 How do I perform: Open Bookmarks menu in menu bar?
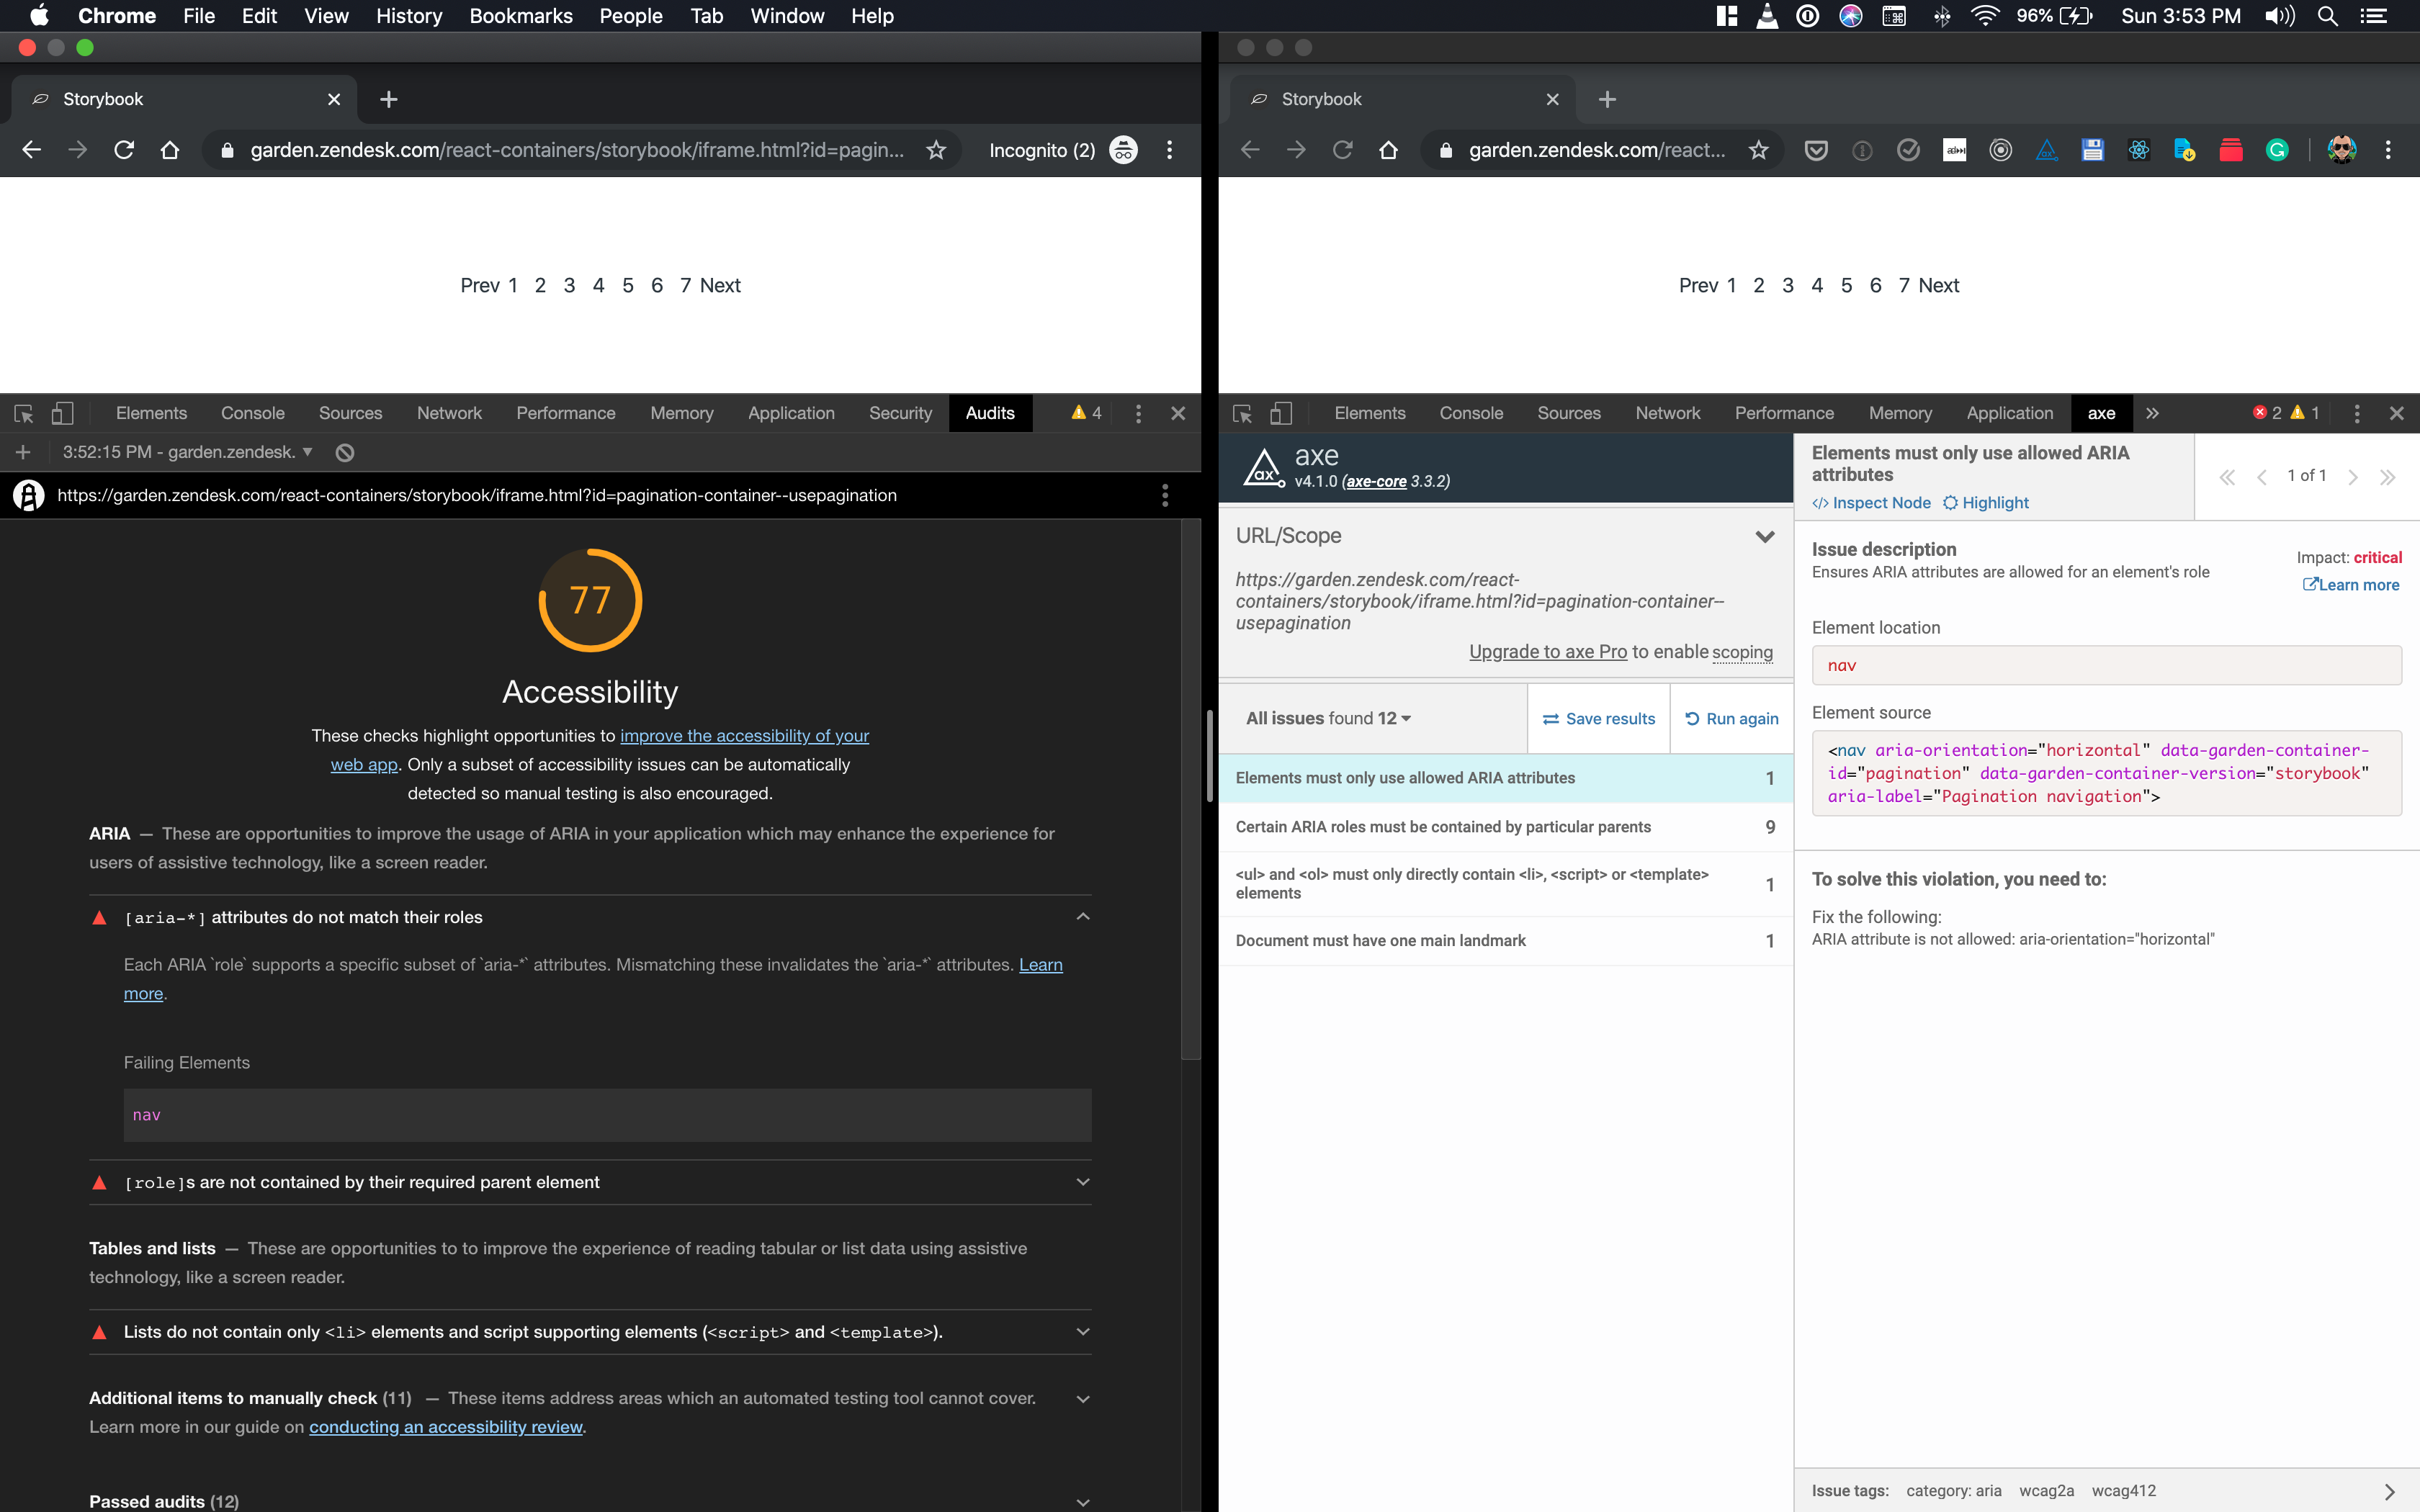tap(521, 16)
